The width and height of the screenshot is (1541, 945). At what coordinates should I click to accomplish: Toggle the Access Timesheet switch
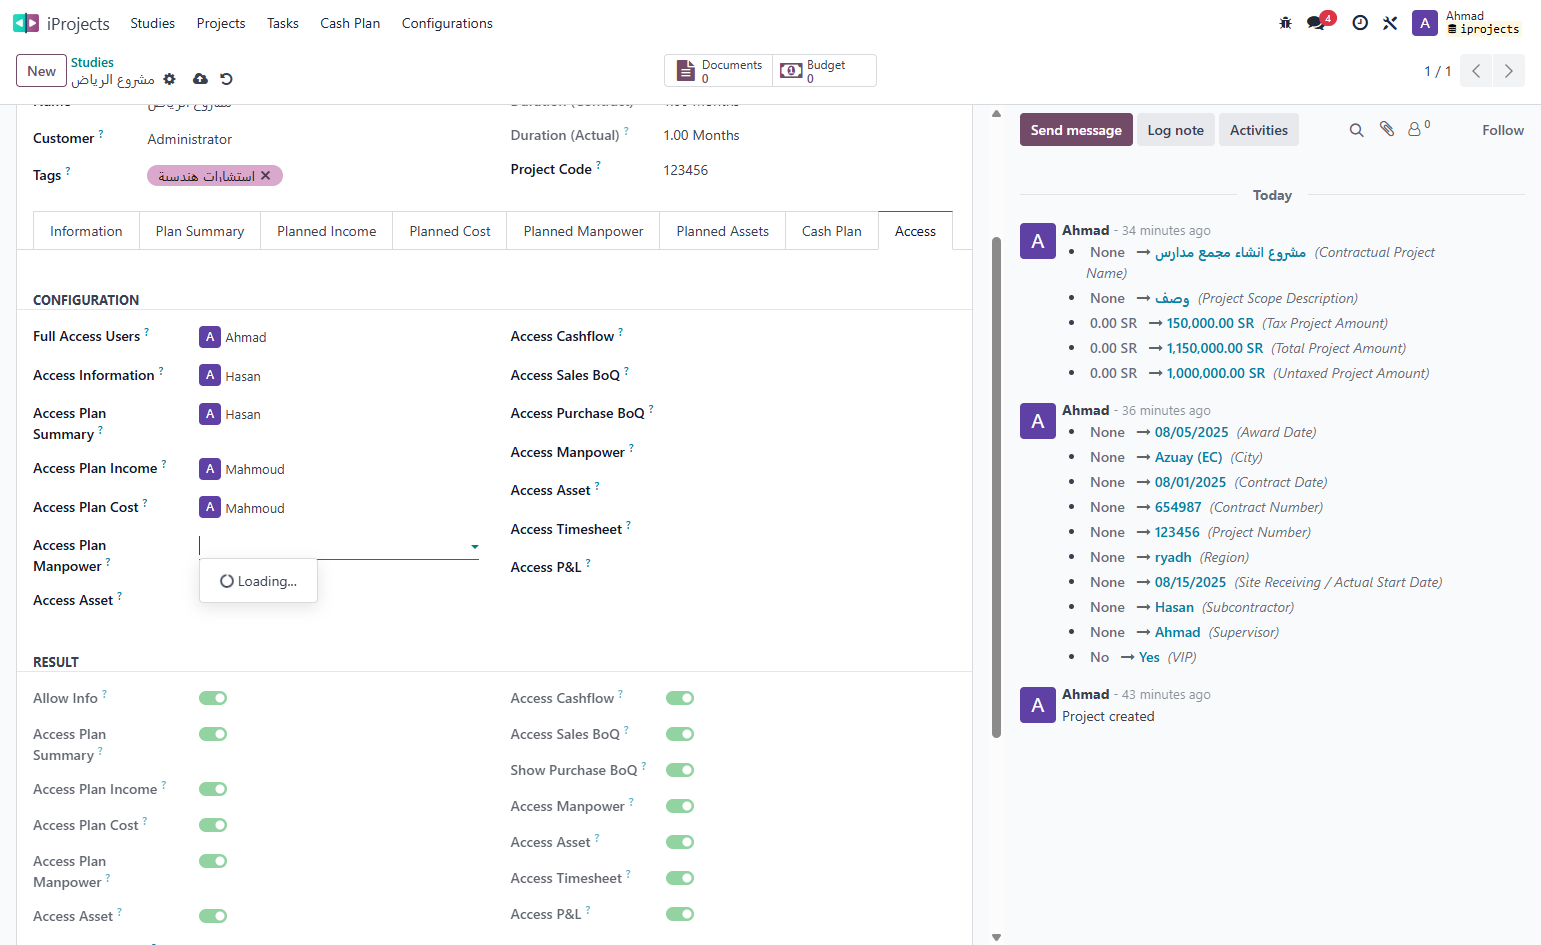680,878
